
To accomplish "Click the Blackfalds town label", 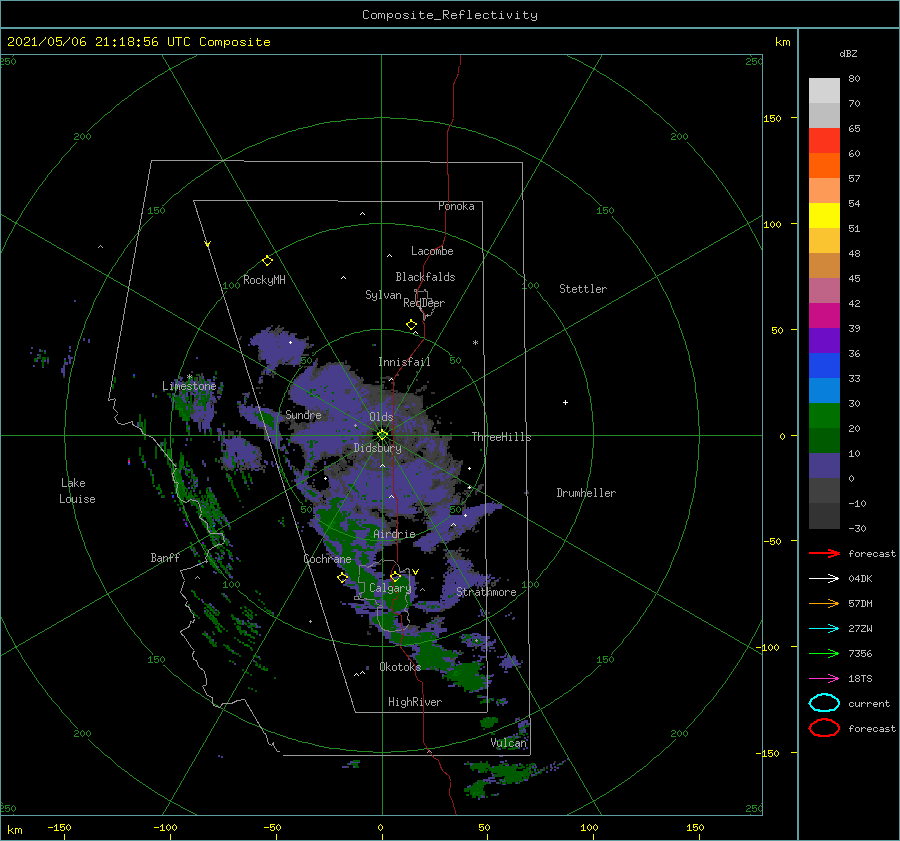I will click(425, 277).
